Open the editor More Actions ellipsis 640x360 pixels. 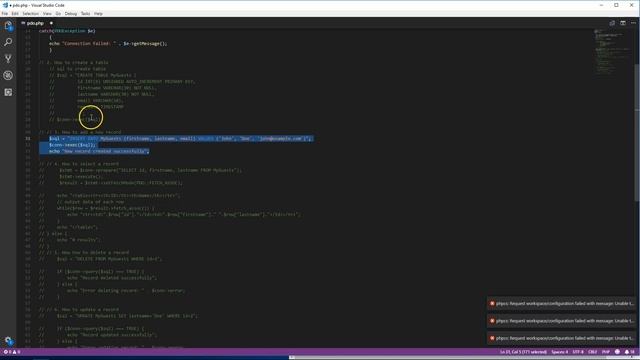633,23
